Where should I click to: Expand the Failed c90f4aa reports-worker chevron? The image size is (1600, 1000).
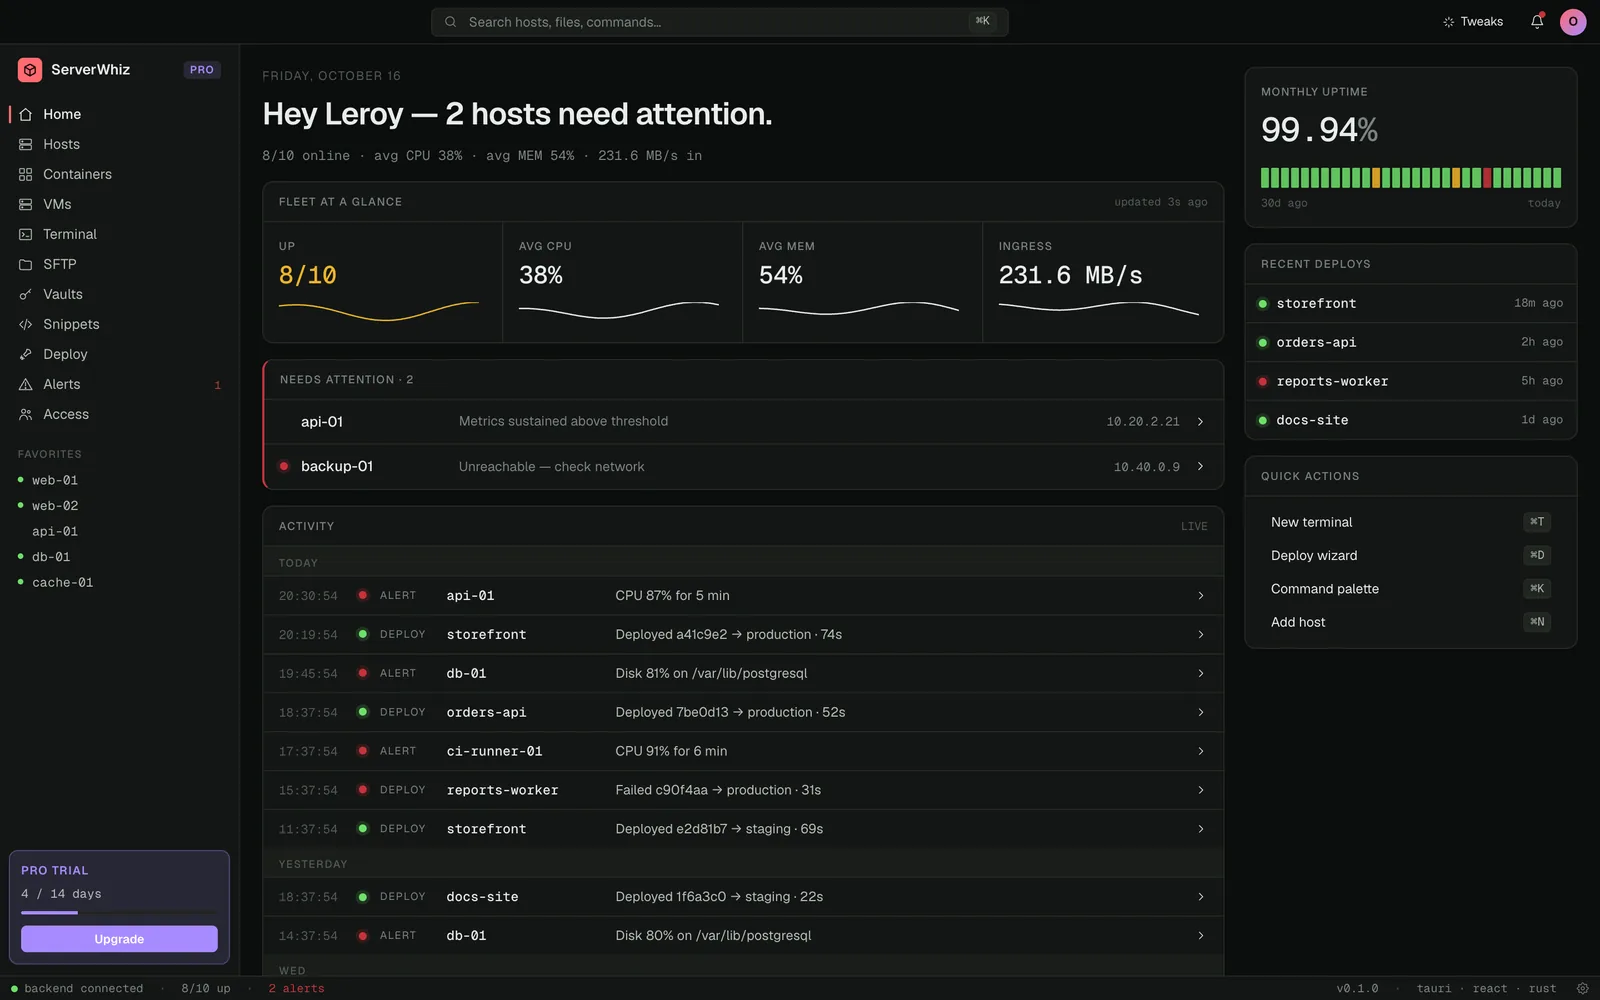(1201, 790)
